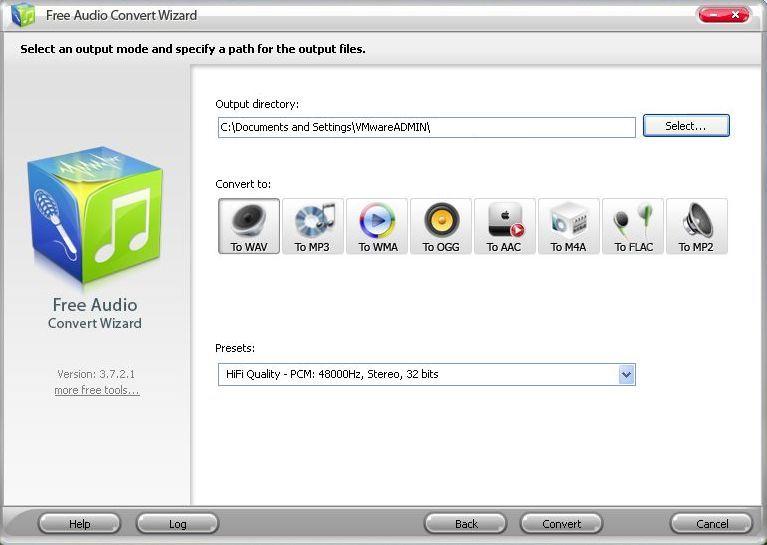Click the 'Presets:' label
The height and width of the screenshot is (545, 767).
pyautogui.click(x=235, y=348)
